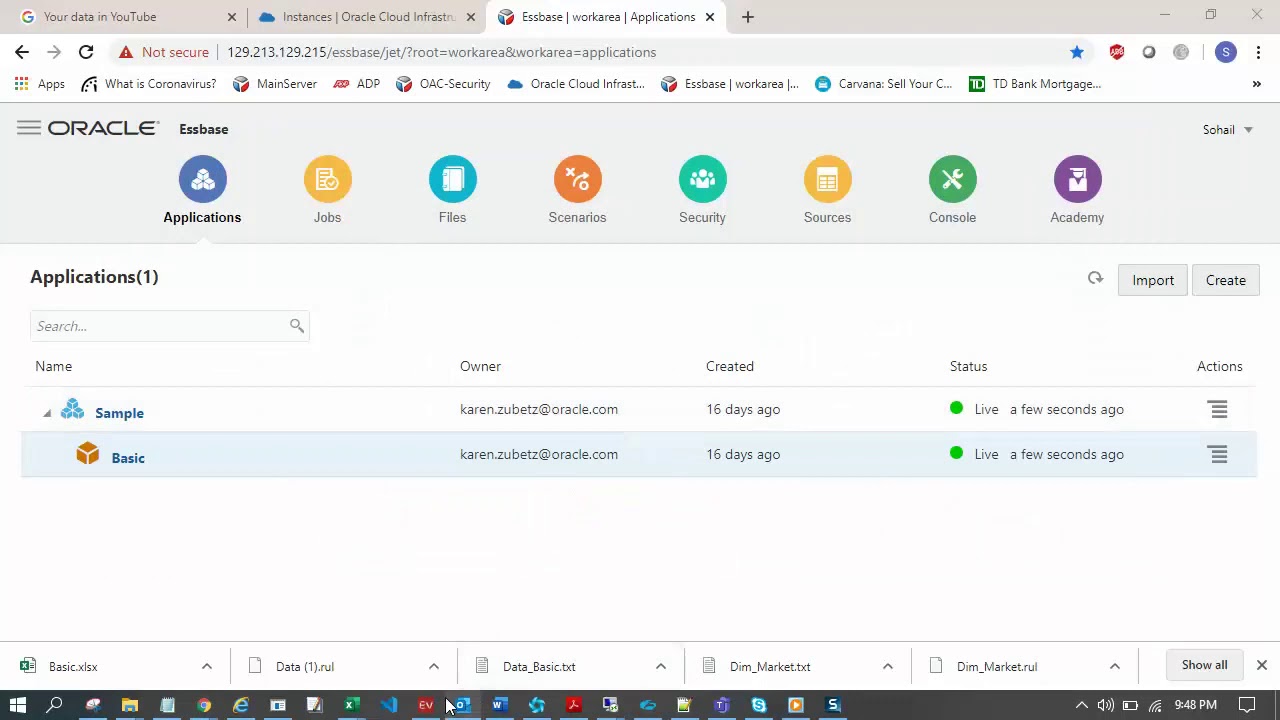Switch to Oracle Cloud Instances tab

368,17
